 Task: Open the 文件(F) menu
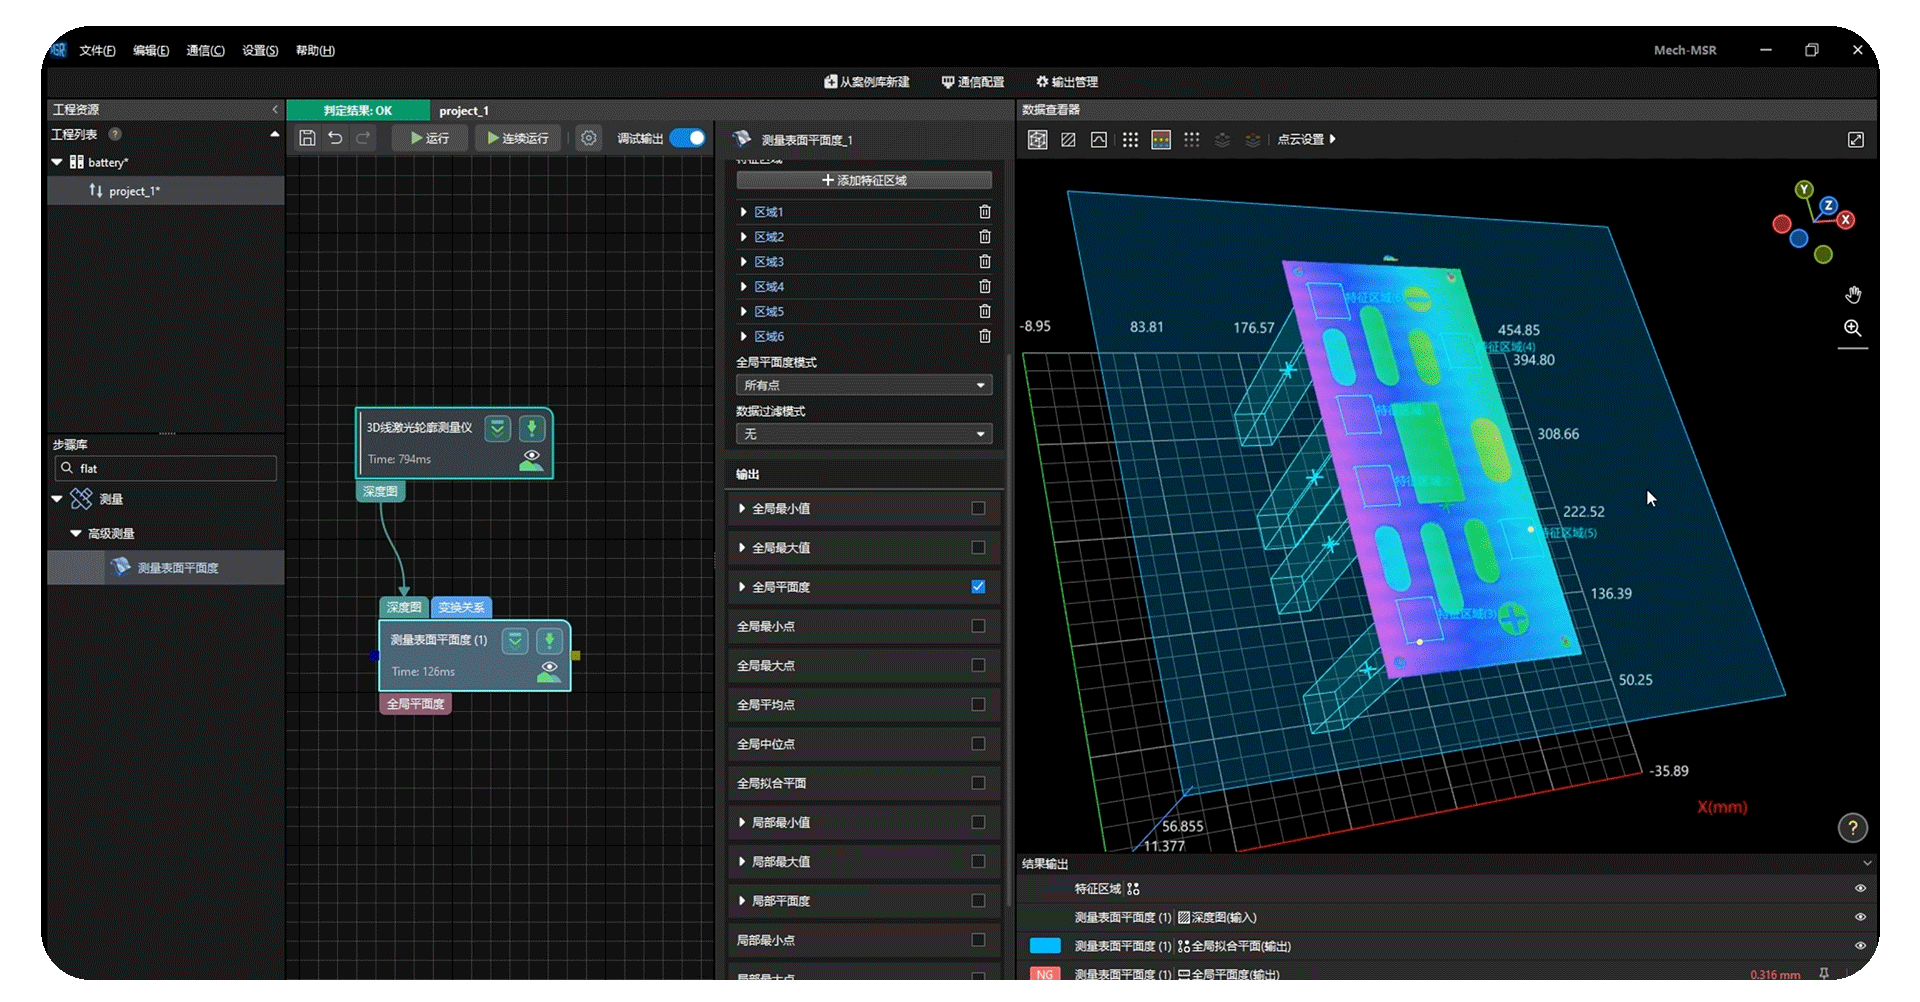point(97,51)
